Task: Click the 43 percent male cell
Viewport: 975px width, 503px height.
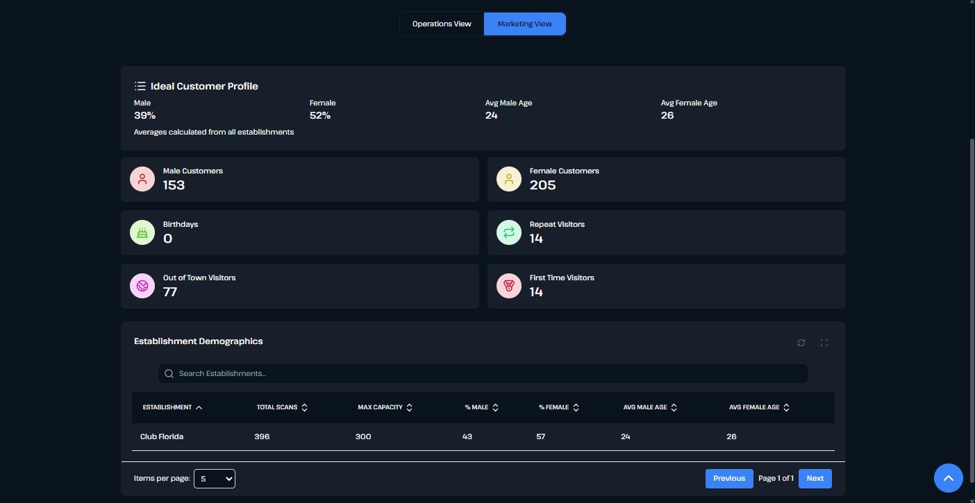Action: (x=467, y=437)
